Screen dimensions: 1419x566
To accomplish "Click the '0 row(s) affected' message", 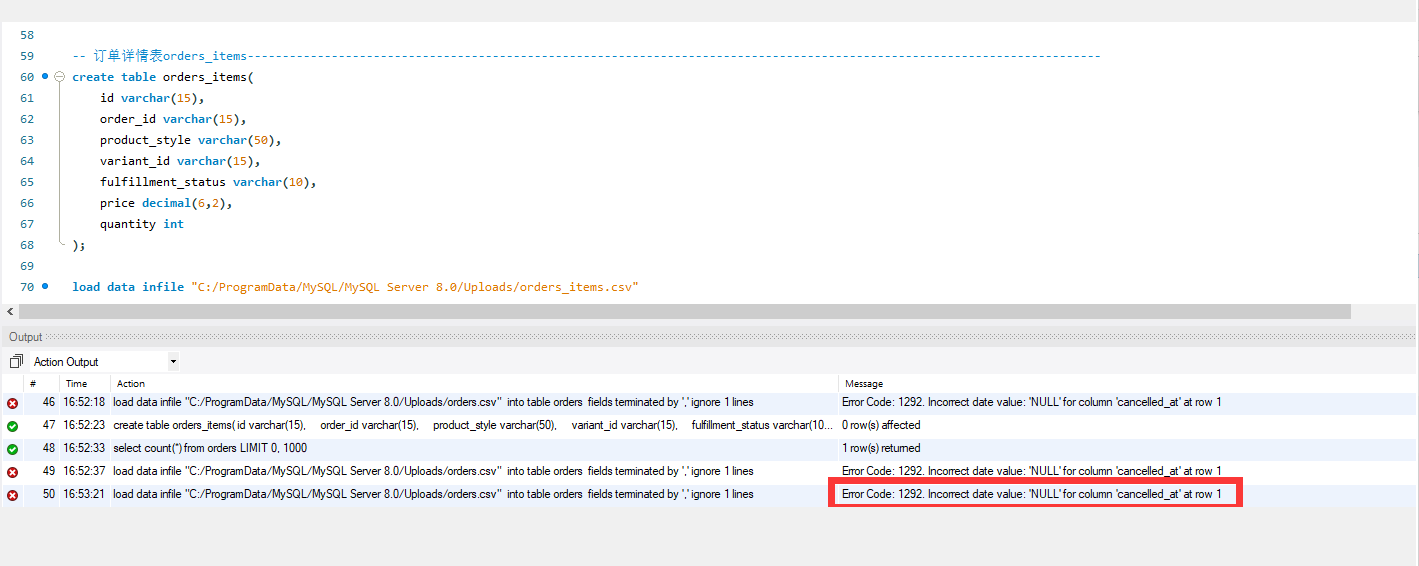I will (881, 425).
